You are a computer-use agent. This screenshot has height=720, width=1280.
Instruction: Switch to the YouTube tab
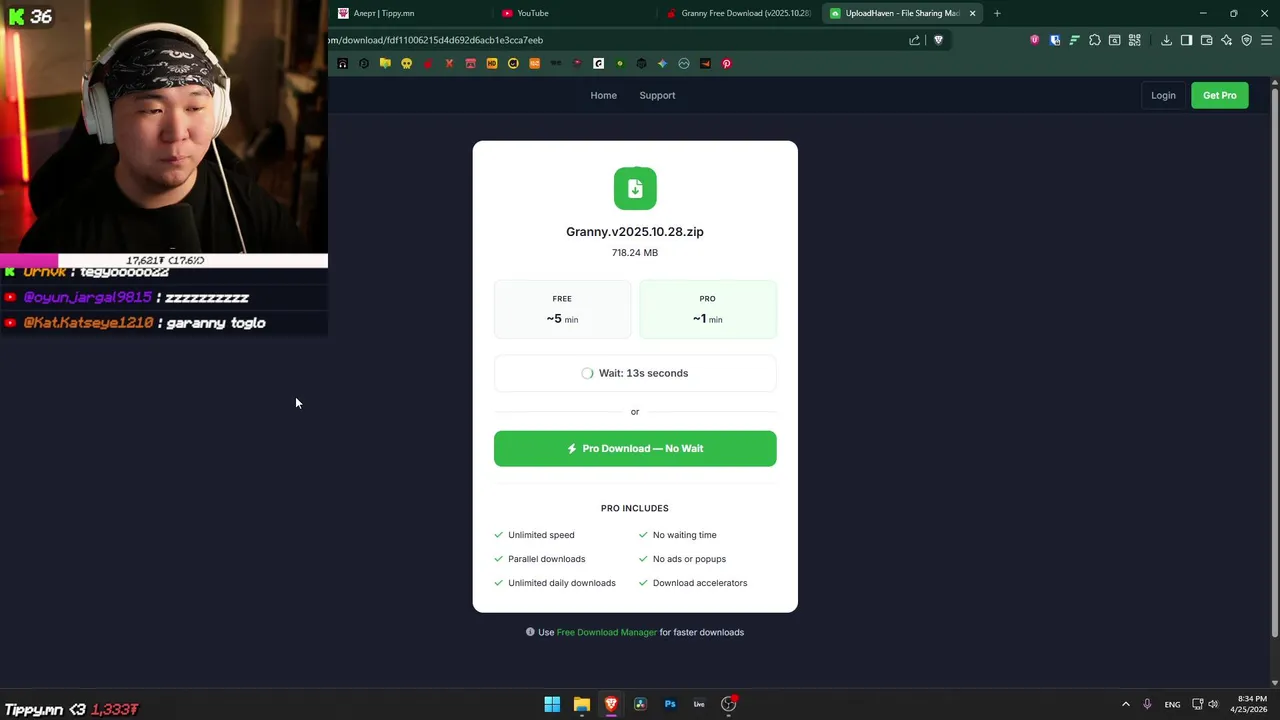pos(575,13)
